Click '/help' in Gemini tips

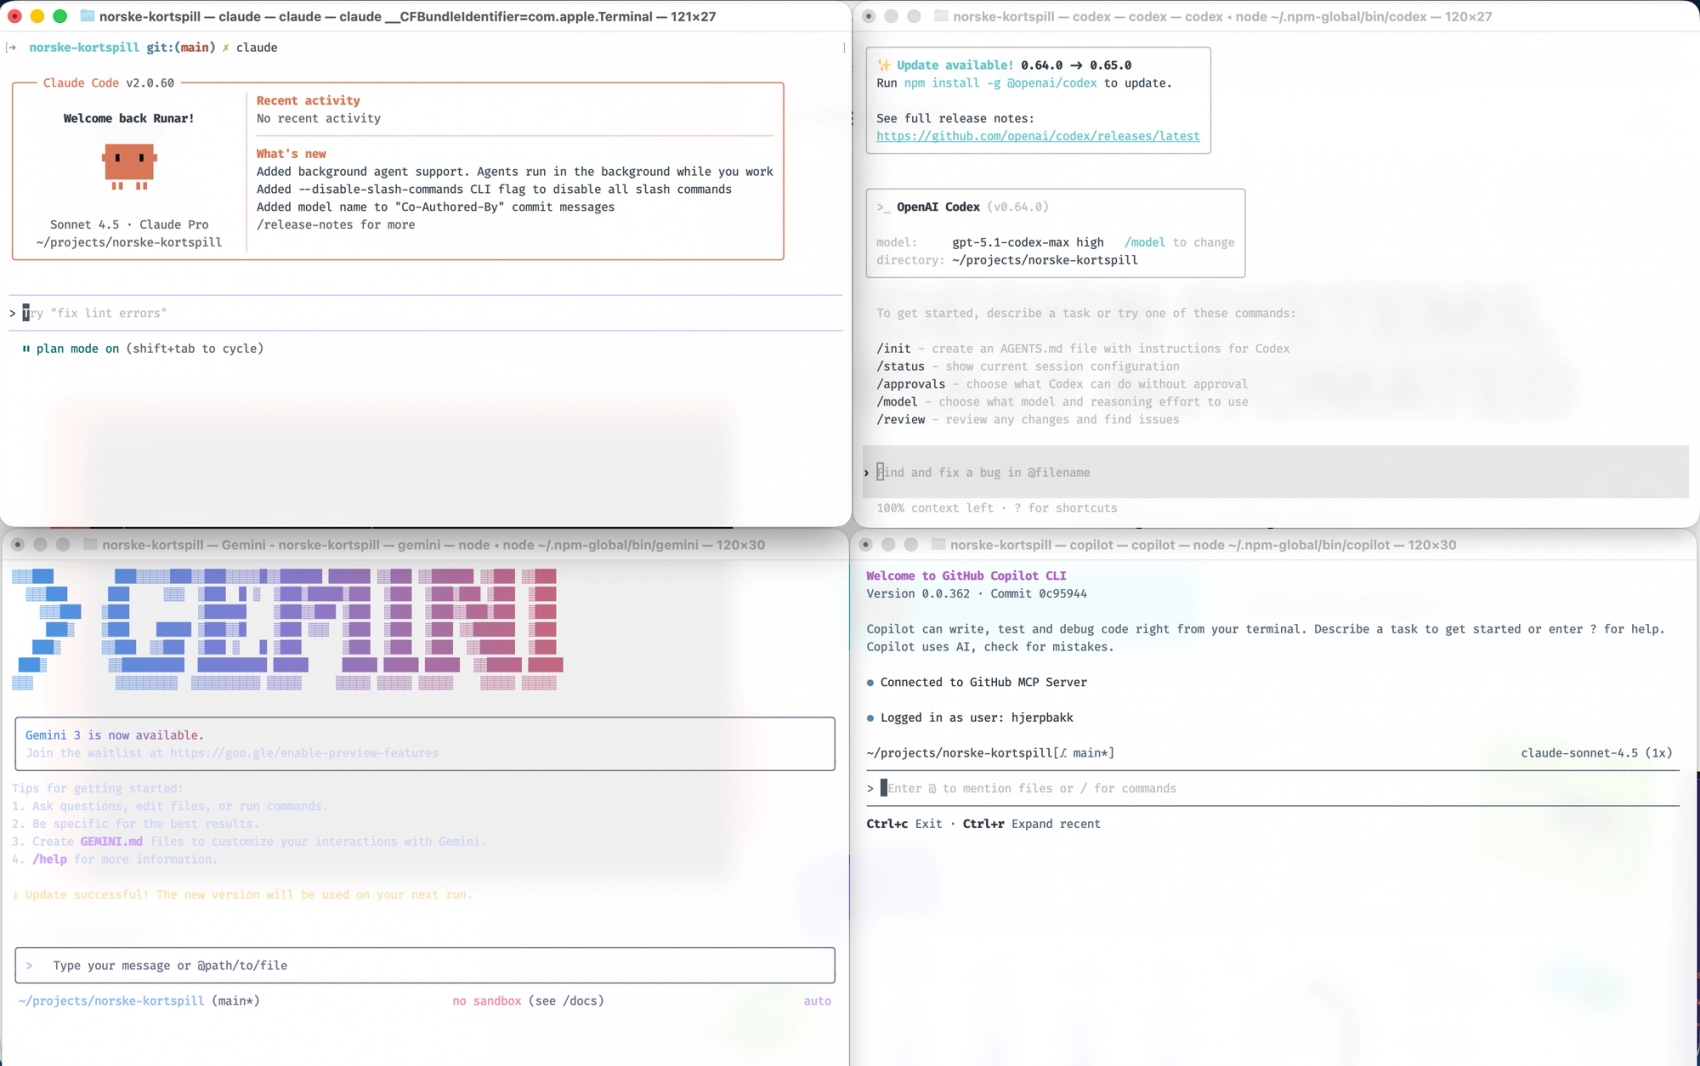tap(49, 859)
